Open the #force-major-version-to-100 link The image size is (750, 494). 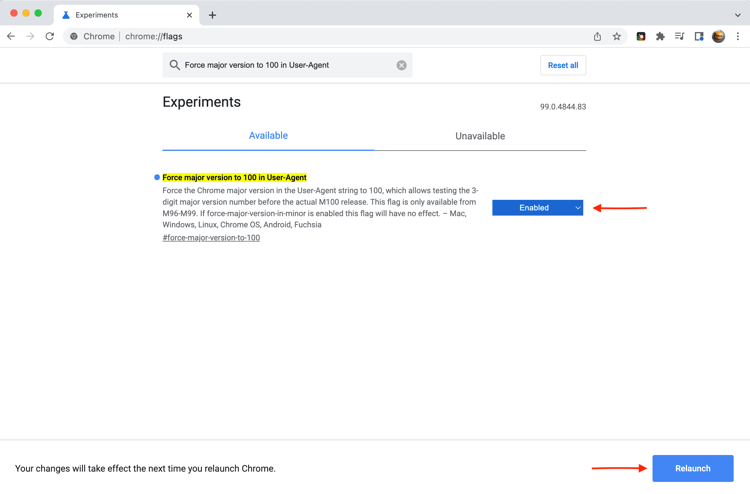(211, 238)
